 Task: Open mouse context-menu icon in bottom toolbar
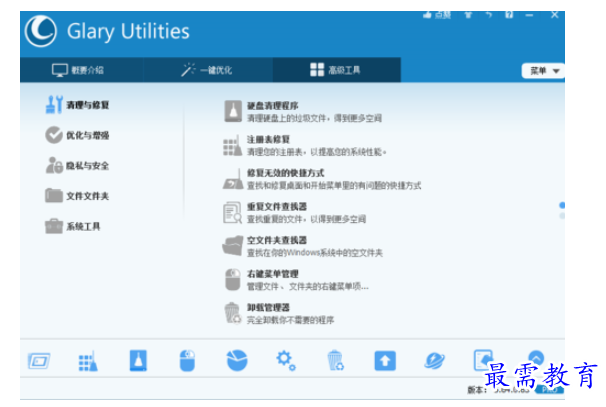[187, 361]
